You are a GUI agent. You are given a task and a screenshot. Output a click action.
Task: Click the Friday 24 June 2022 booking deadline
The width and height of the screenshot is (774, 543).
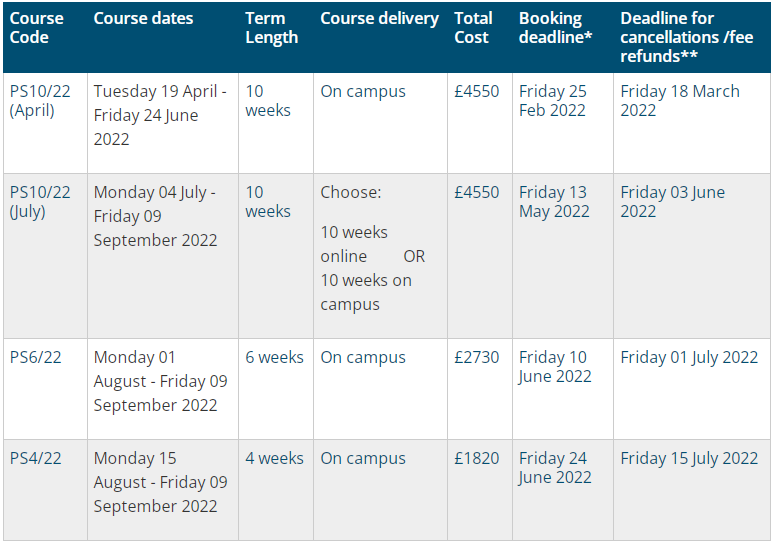tap(555, 468)
